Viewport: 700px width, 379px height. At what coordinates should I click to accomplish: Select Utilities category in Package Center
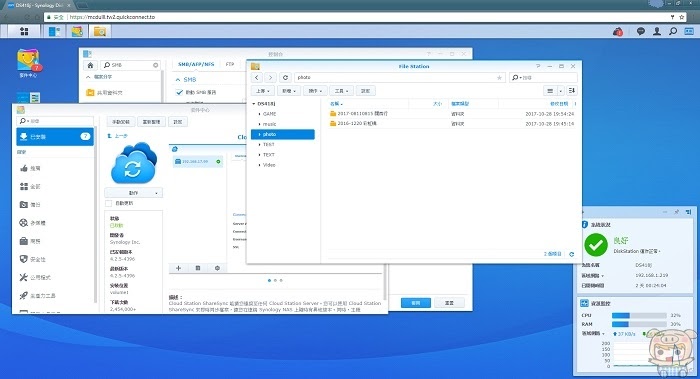point(55,277)
